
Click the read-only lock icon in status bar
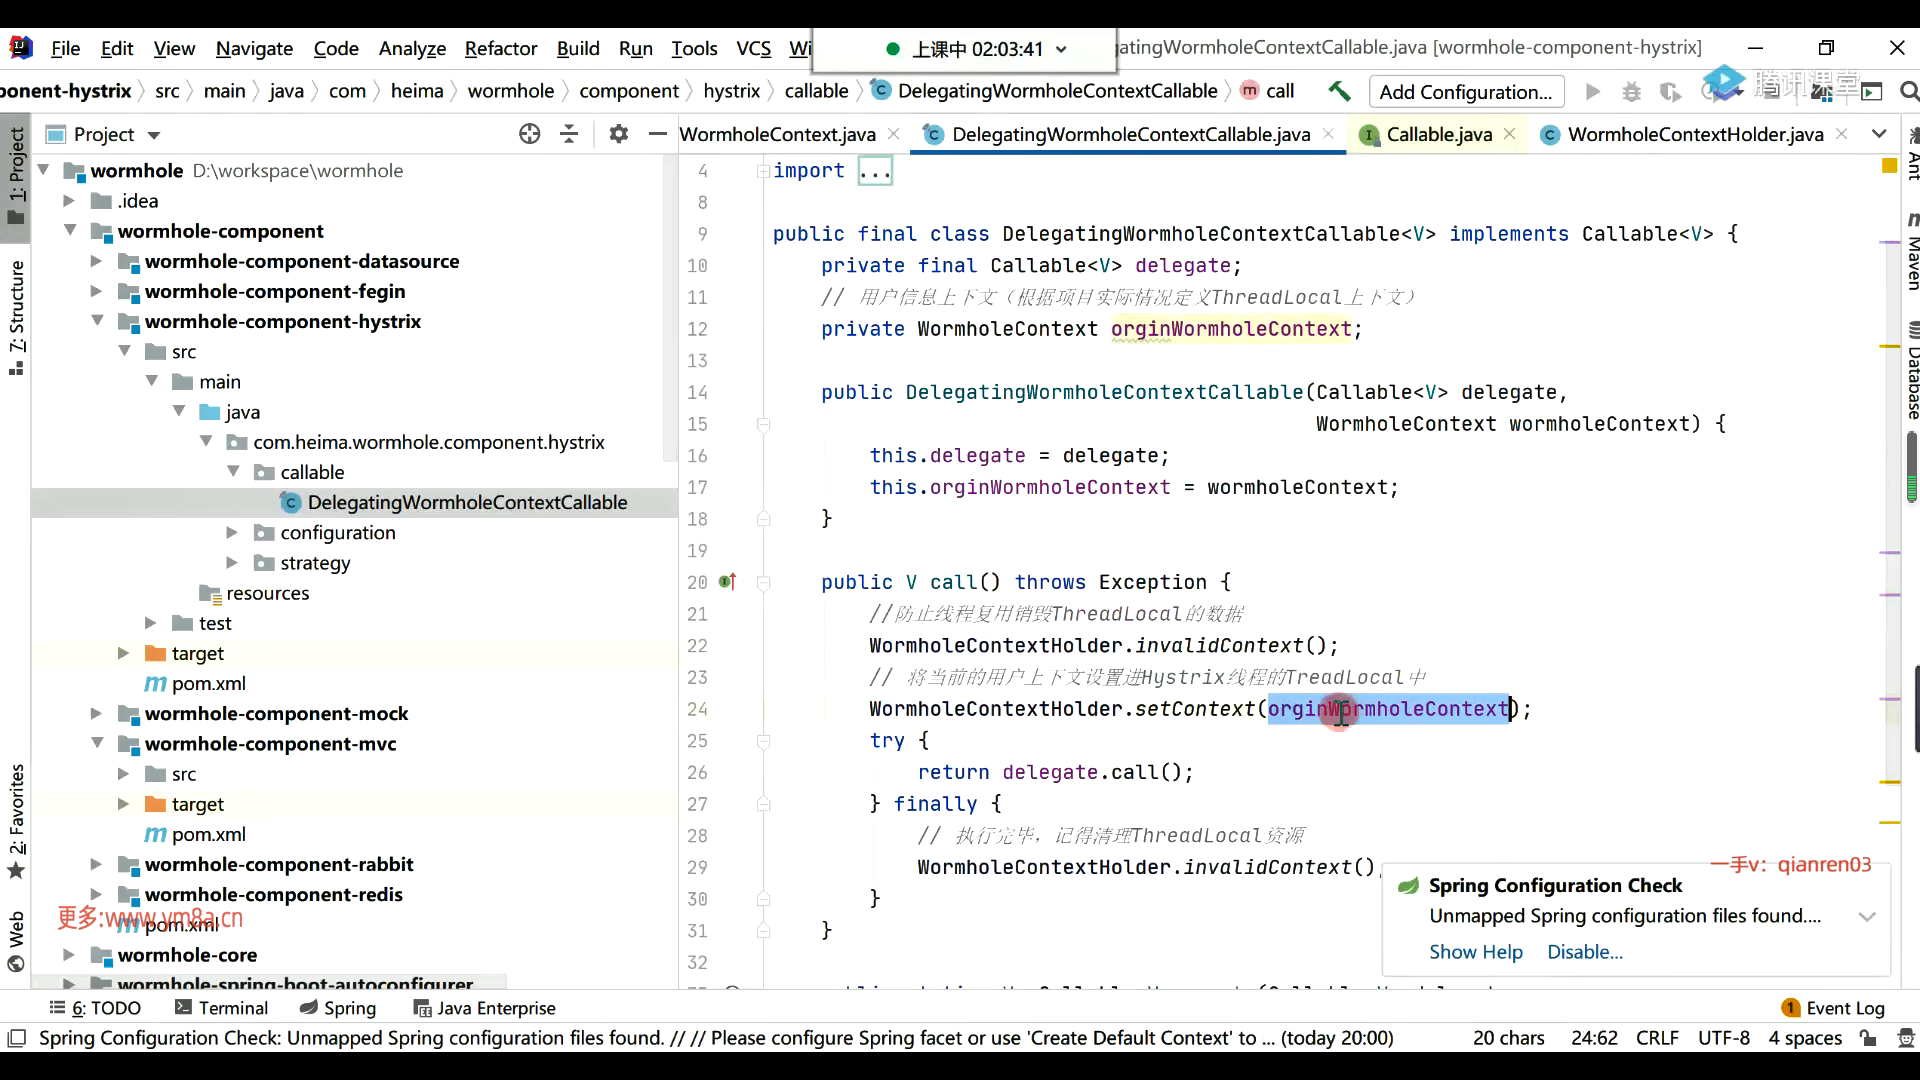click(x=1868, y=1038)
